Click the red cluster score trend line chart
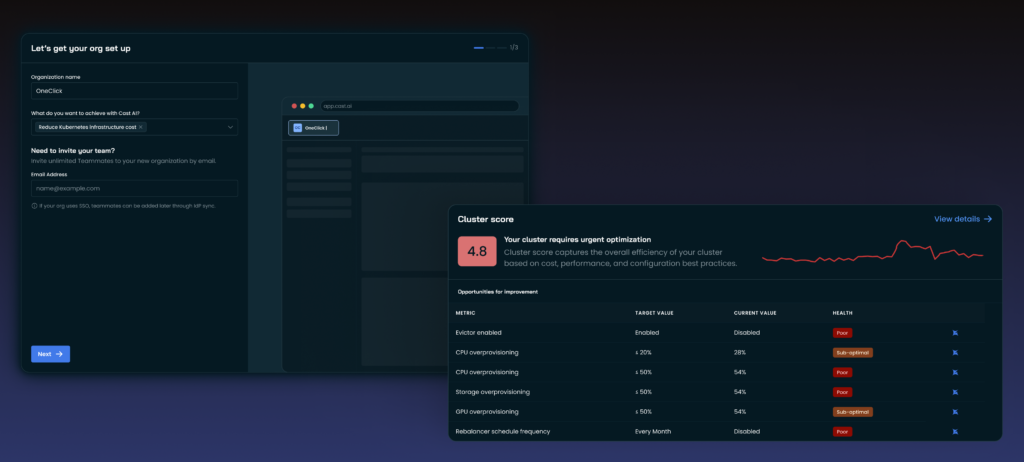Viewport: 1024px width, 462px height. point(872,252)
